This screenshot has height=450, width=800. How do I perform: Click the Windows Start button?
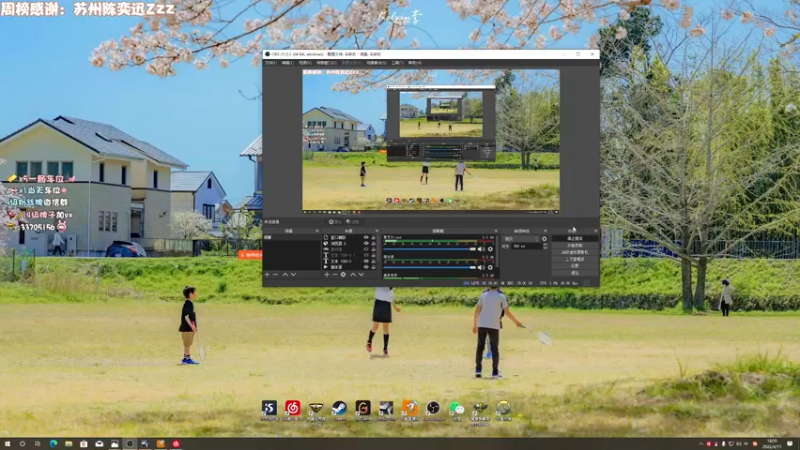coord(7,444)
